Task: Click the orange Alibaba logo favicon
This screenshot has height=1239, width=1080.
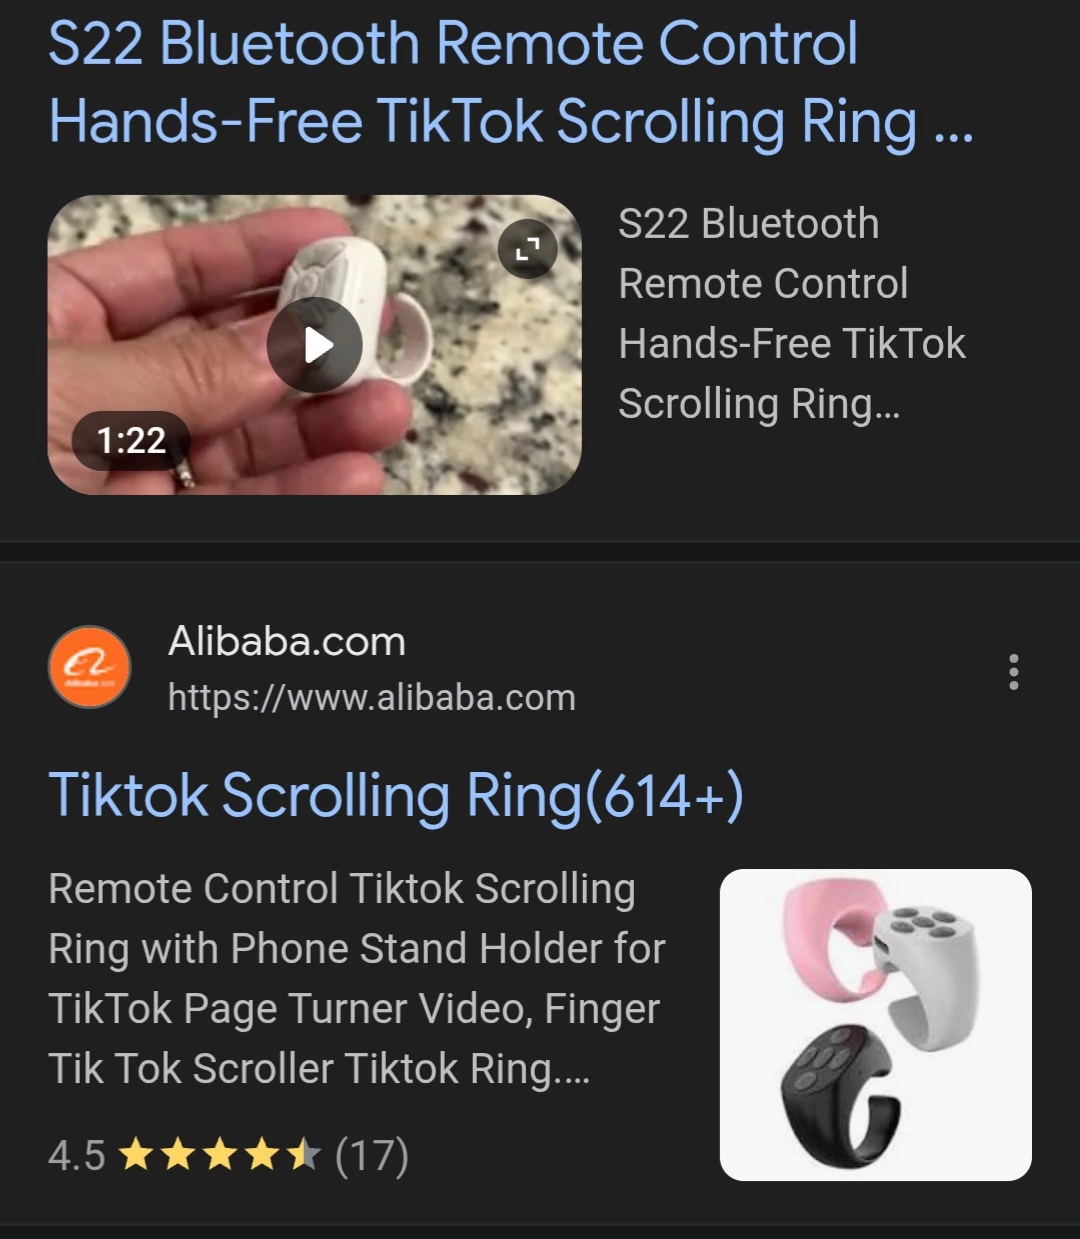Action: (x=90, y=667)
